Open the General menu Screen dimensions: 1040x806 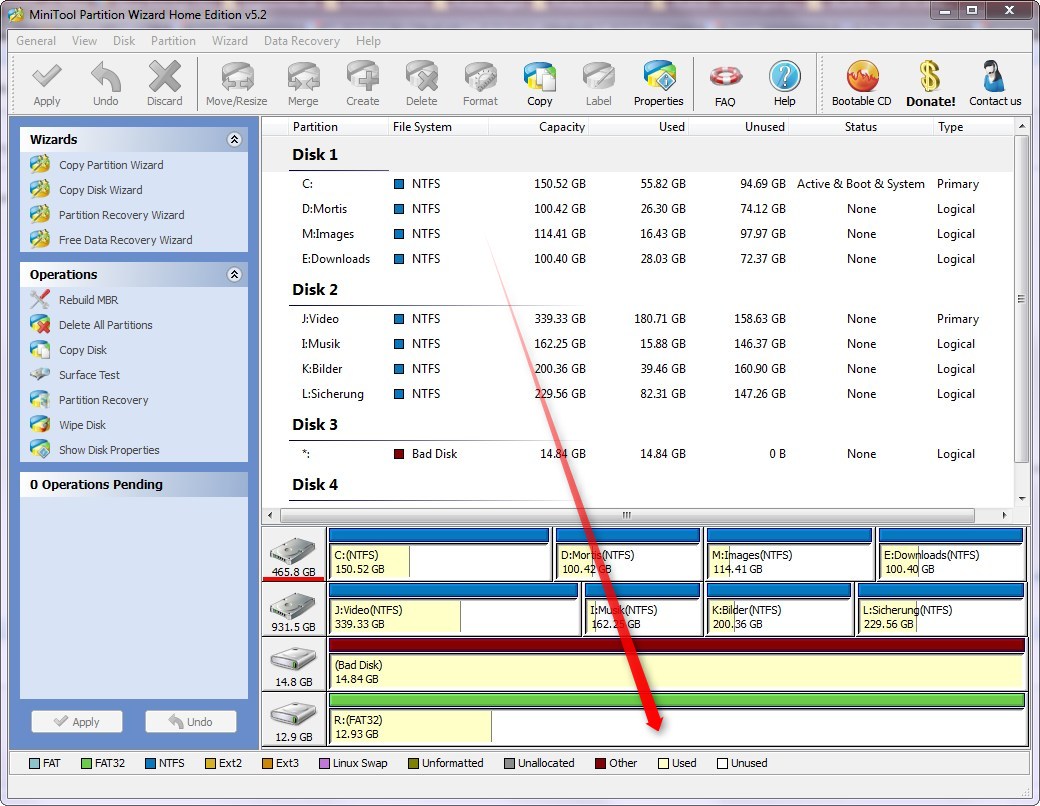36,40
